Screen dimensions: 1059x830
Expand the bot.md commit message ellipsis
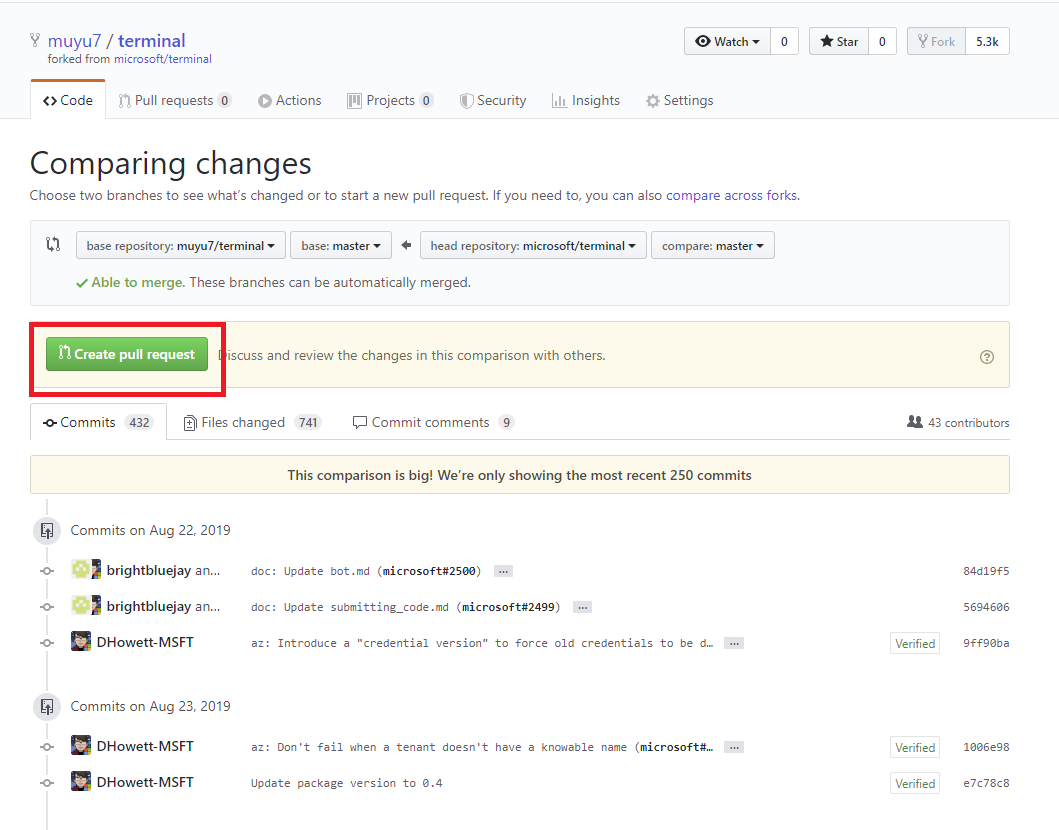[x=503, y=571]
